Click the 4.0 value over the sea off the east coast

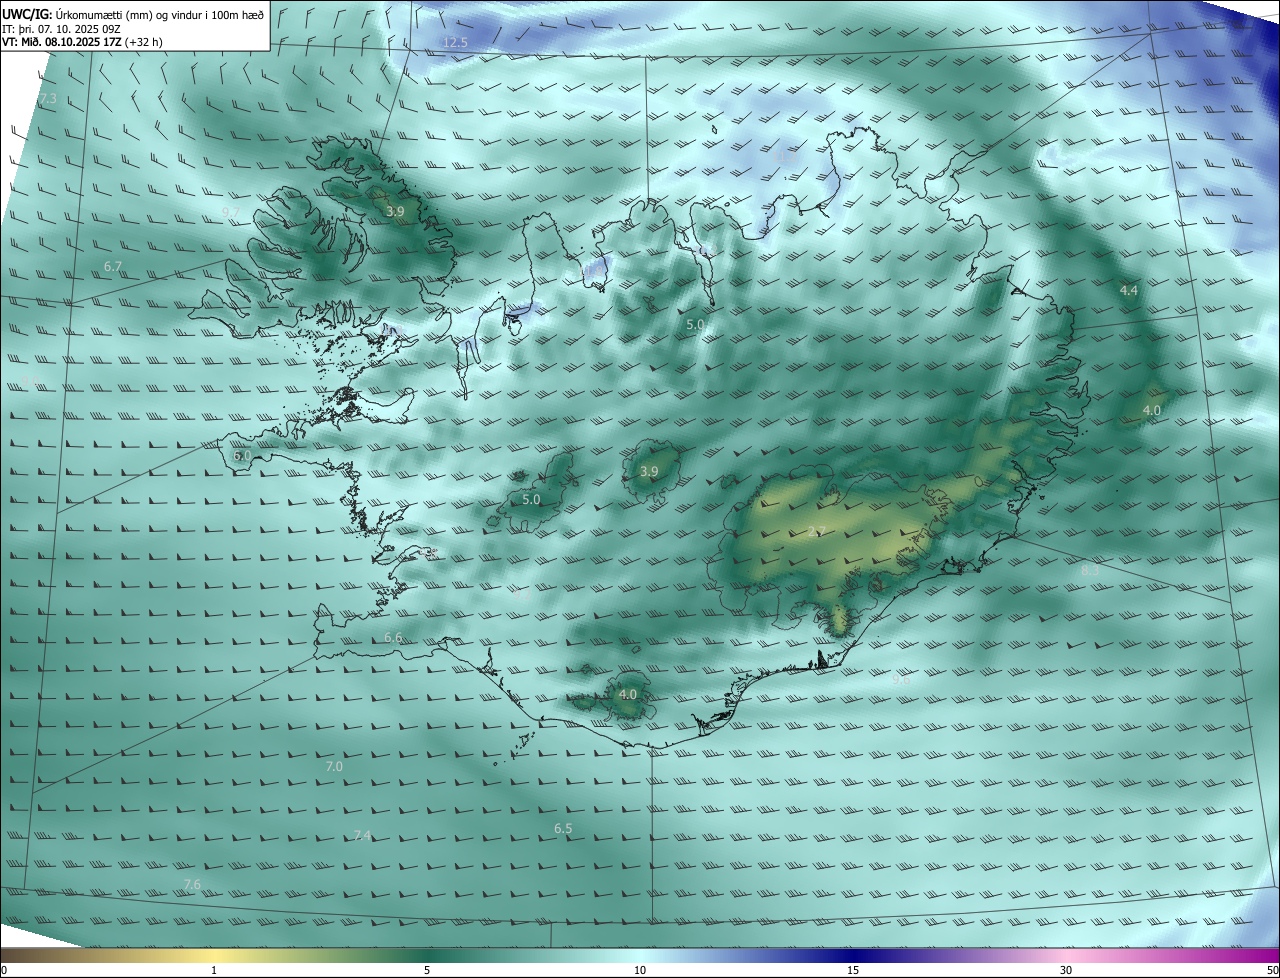(x=1152, y=410)
